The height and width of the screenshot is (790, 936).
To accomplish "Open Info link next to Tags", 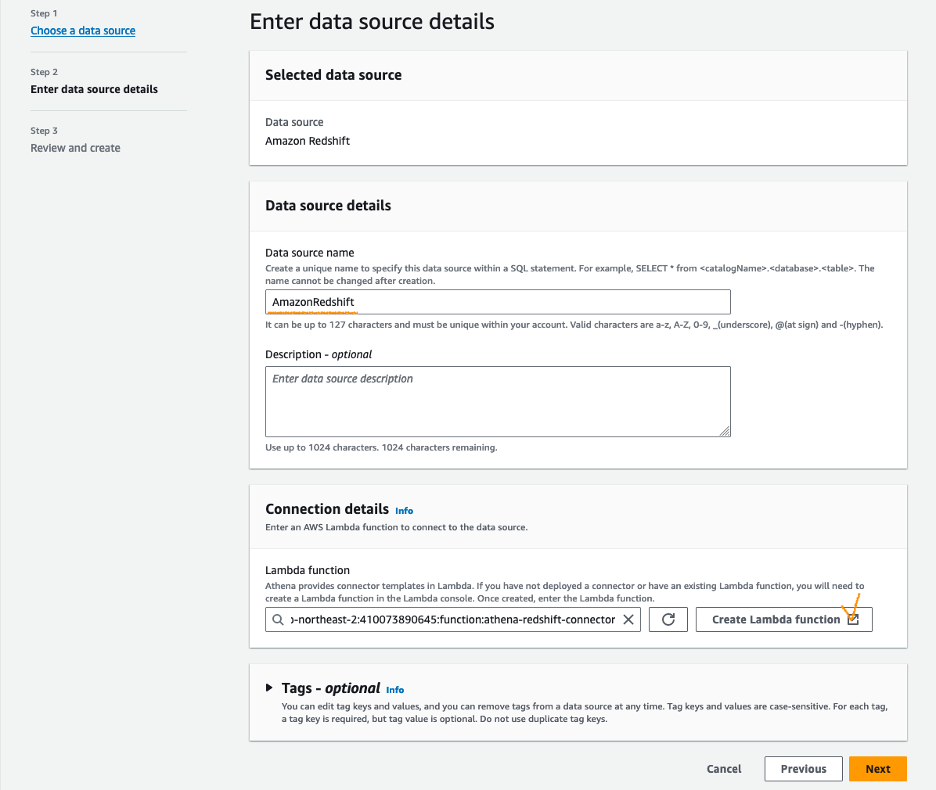I will [x=395, y=690].
